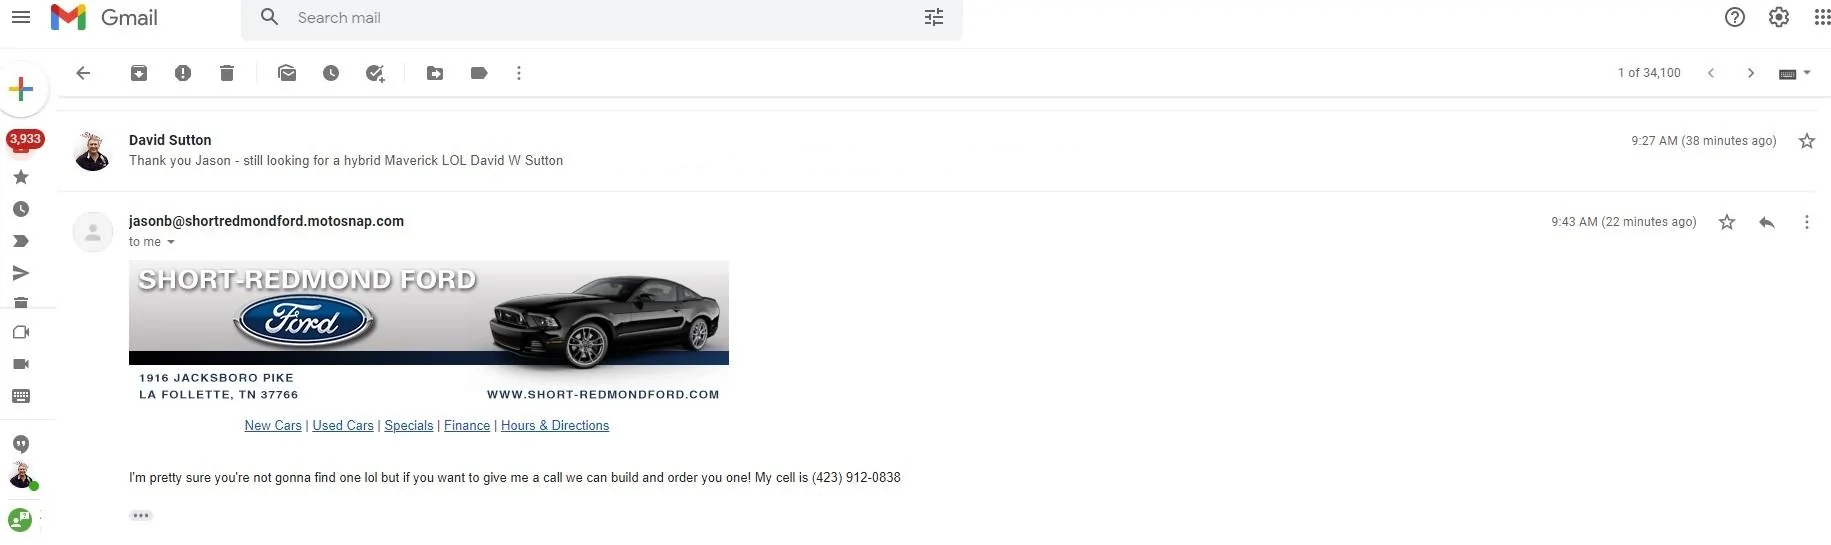Show search options filter icon
Viewport: 1831px width, 545px height.
click(934, 17)
